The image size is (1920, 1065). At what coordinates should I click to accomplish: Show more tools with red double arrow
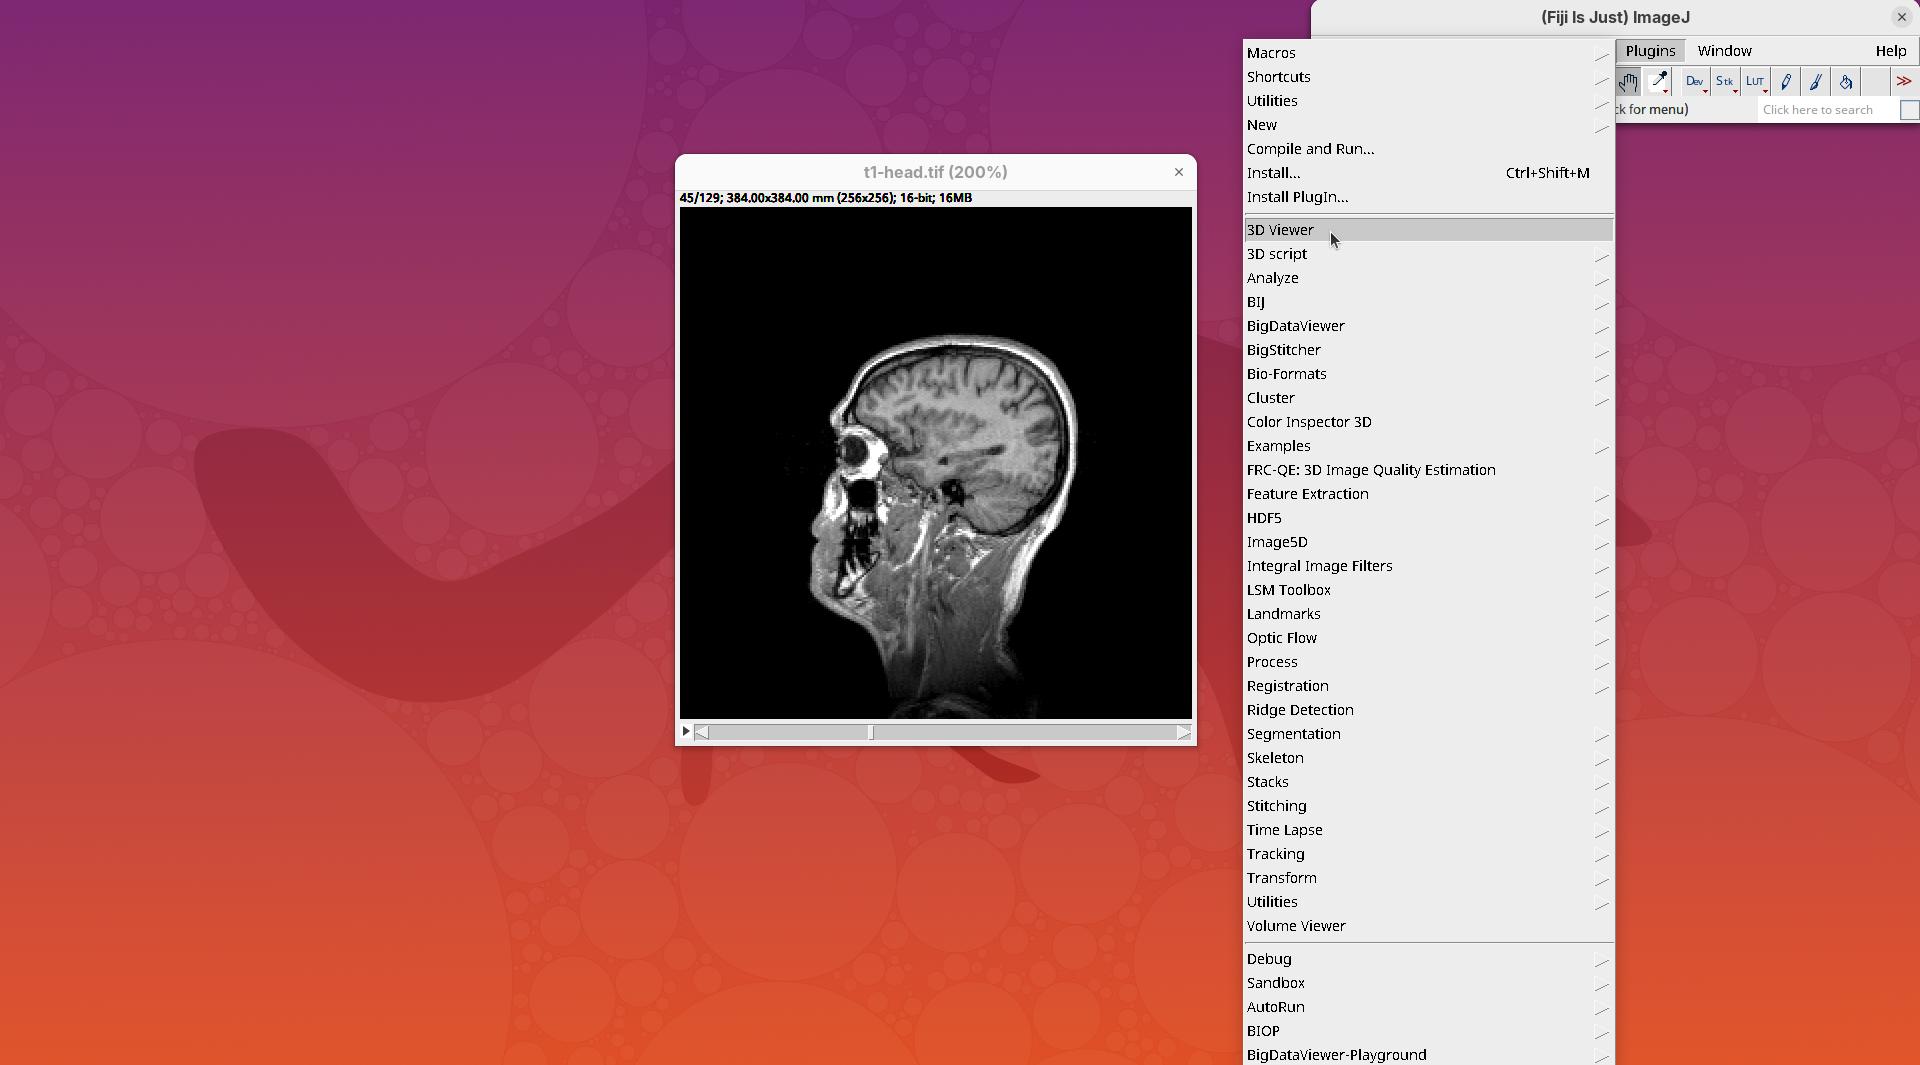pyautogui.click(x=1904, y=82)
